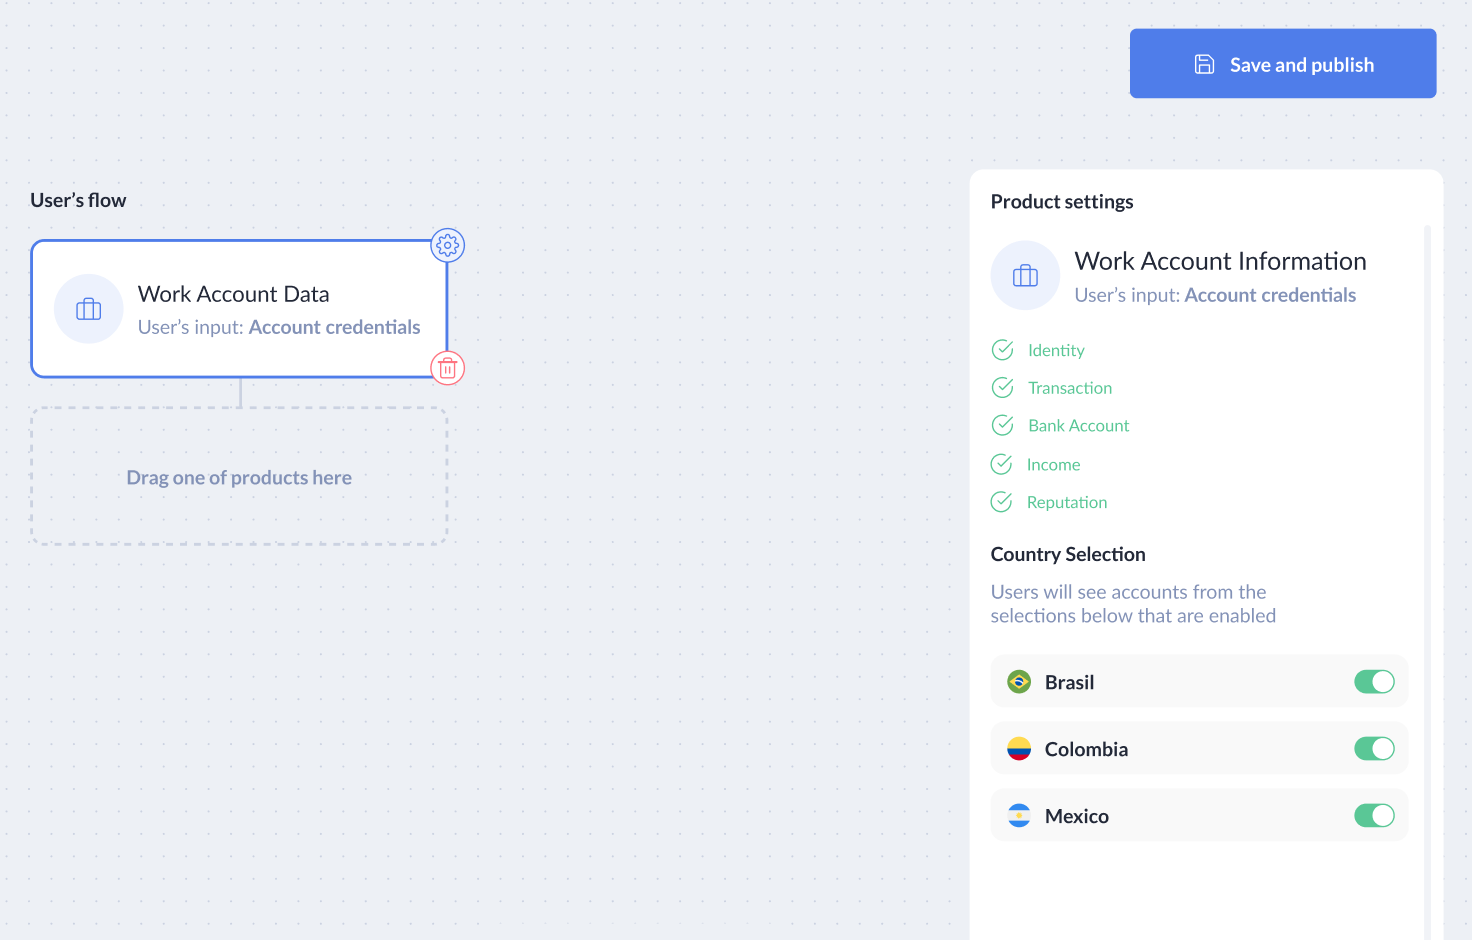Delete Work Account Data card with trash icon

coord(447,368)
